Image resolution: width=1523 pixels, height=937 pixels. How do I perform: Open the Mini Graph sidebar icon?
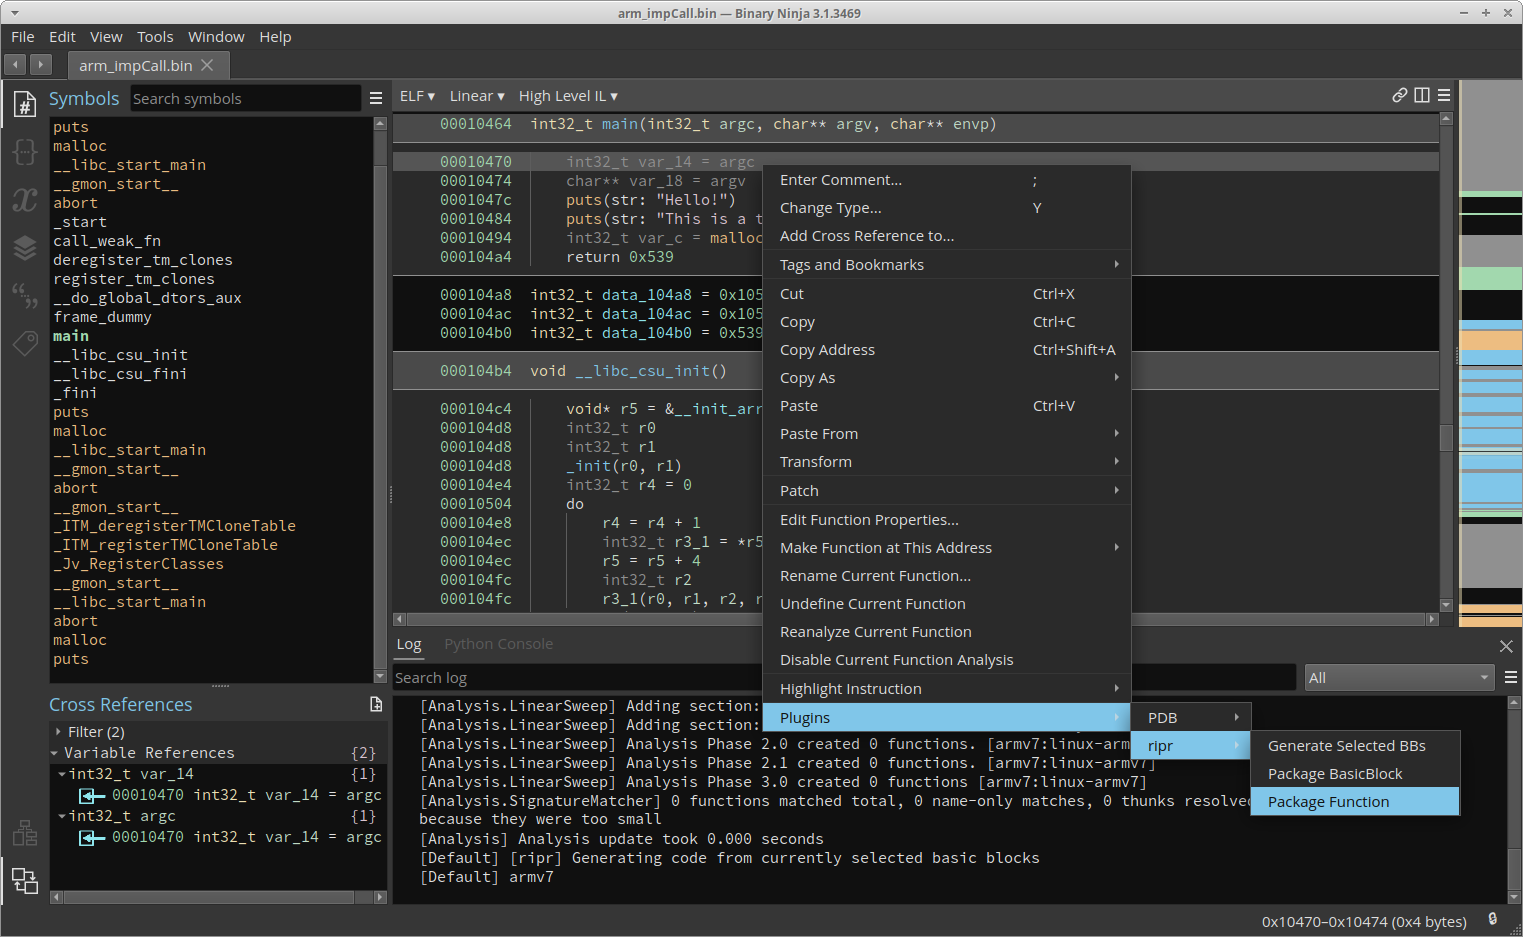pos(24,833)
